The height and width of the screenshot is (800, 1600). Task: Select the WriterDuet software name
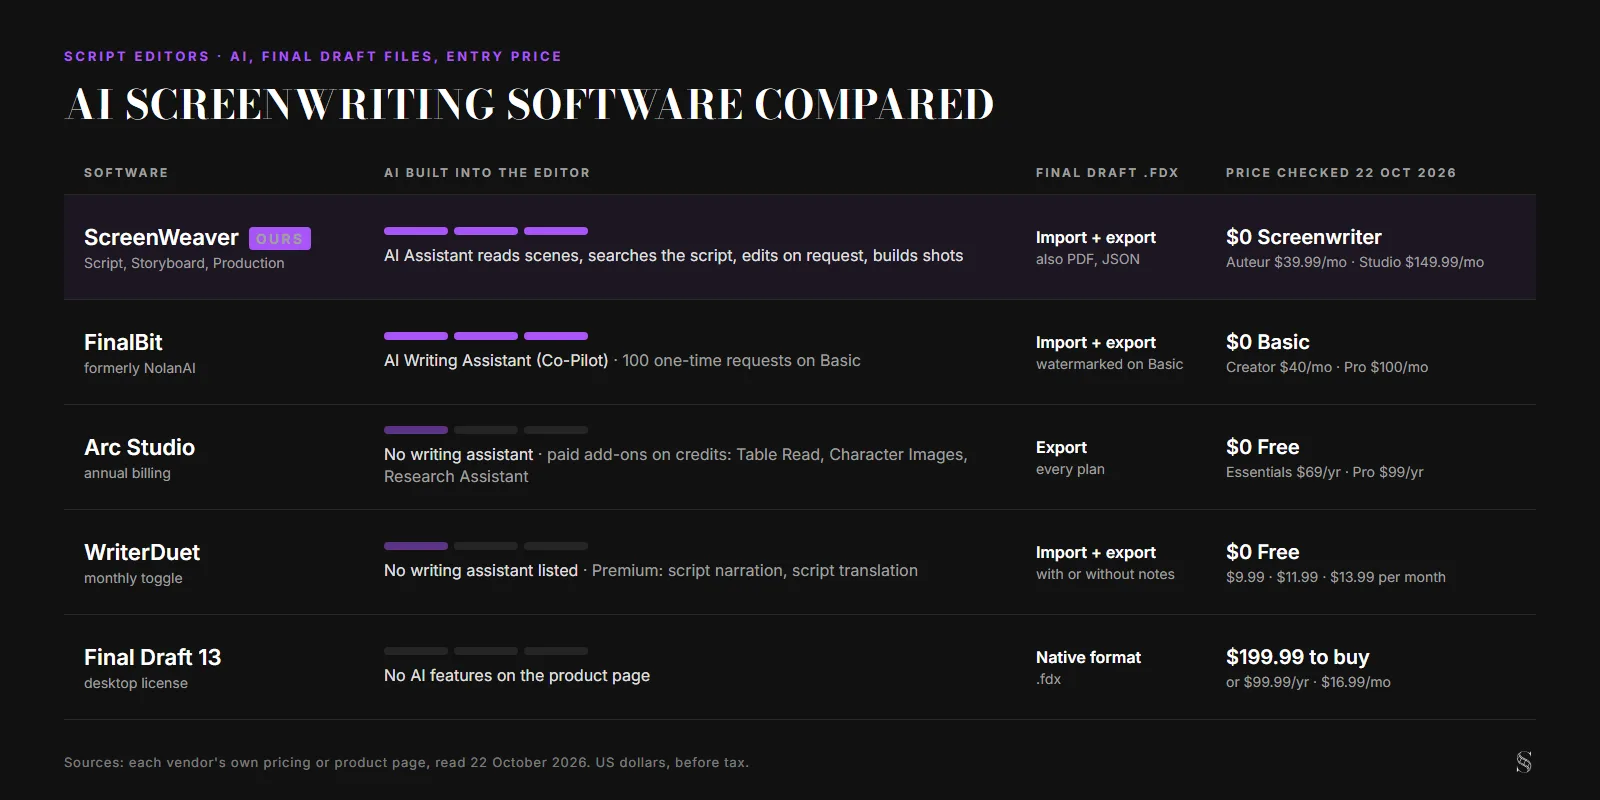point(142,552)
